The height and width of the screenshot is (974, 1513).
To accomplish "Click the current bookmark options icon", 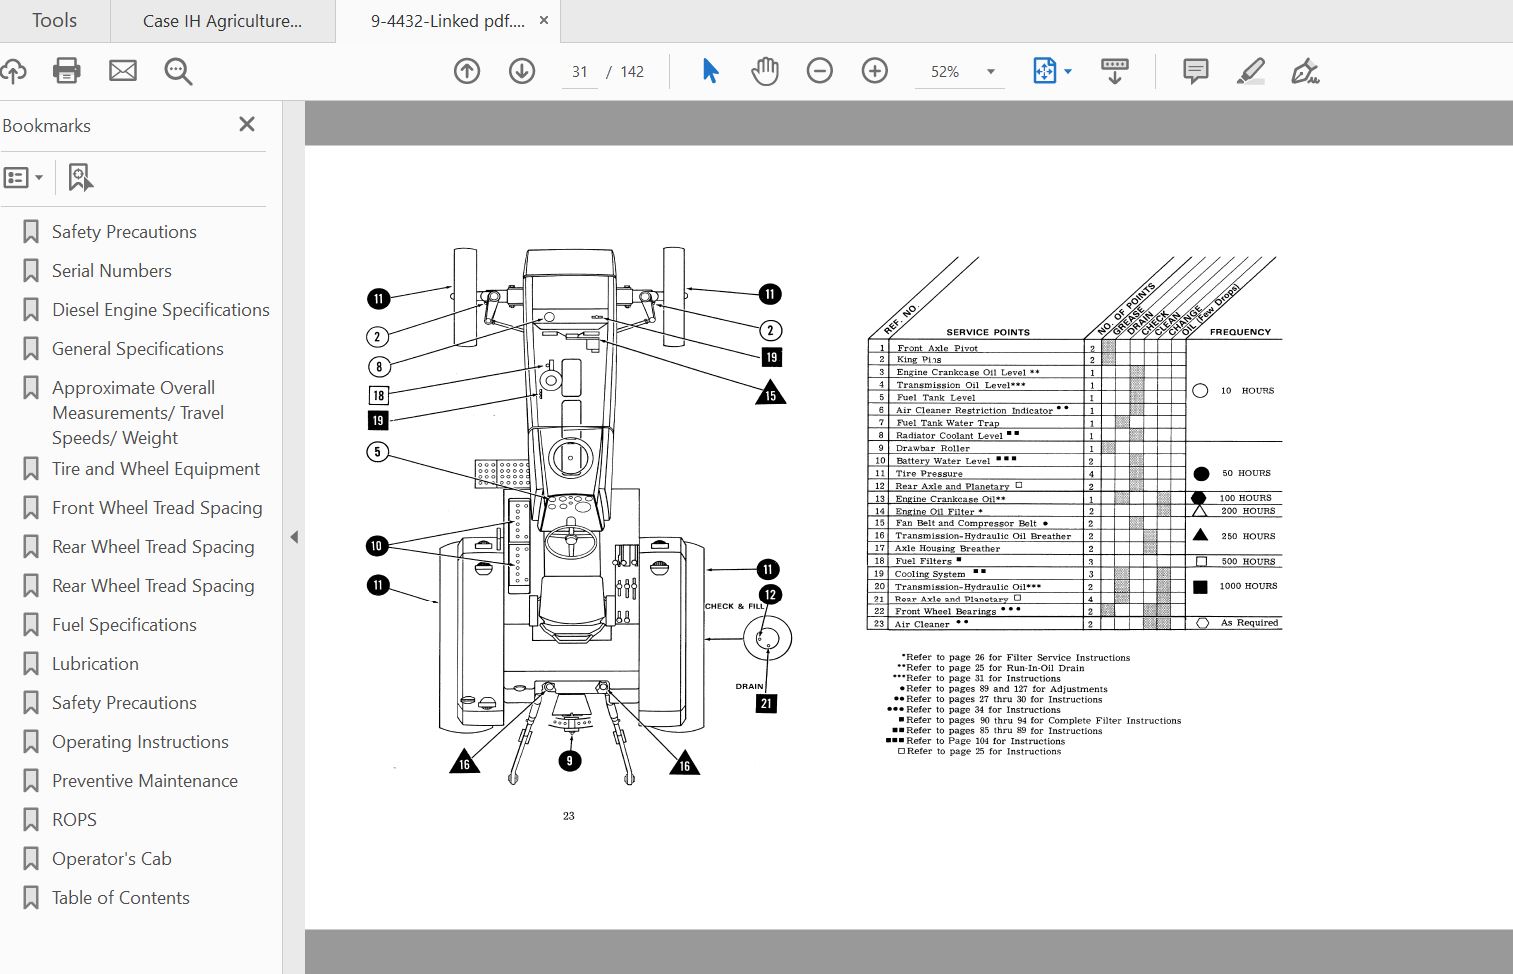I will [80, 177].
